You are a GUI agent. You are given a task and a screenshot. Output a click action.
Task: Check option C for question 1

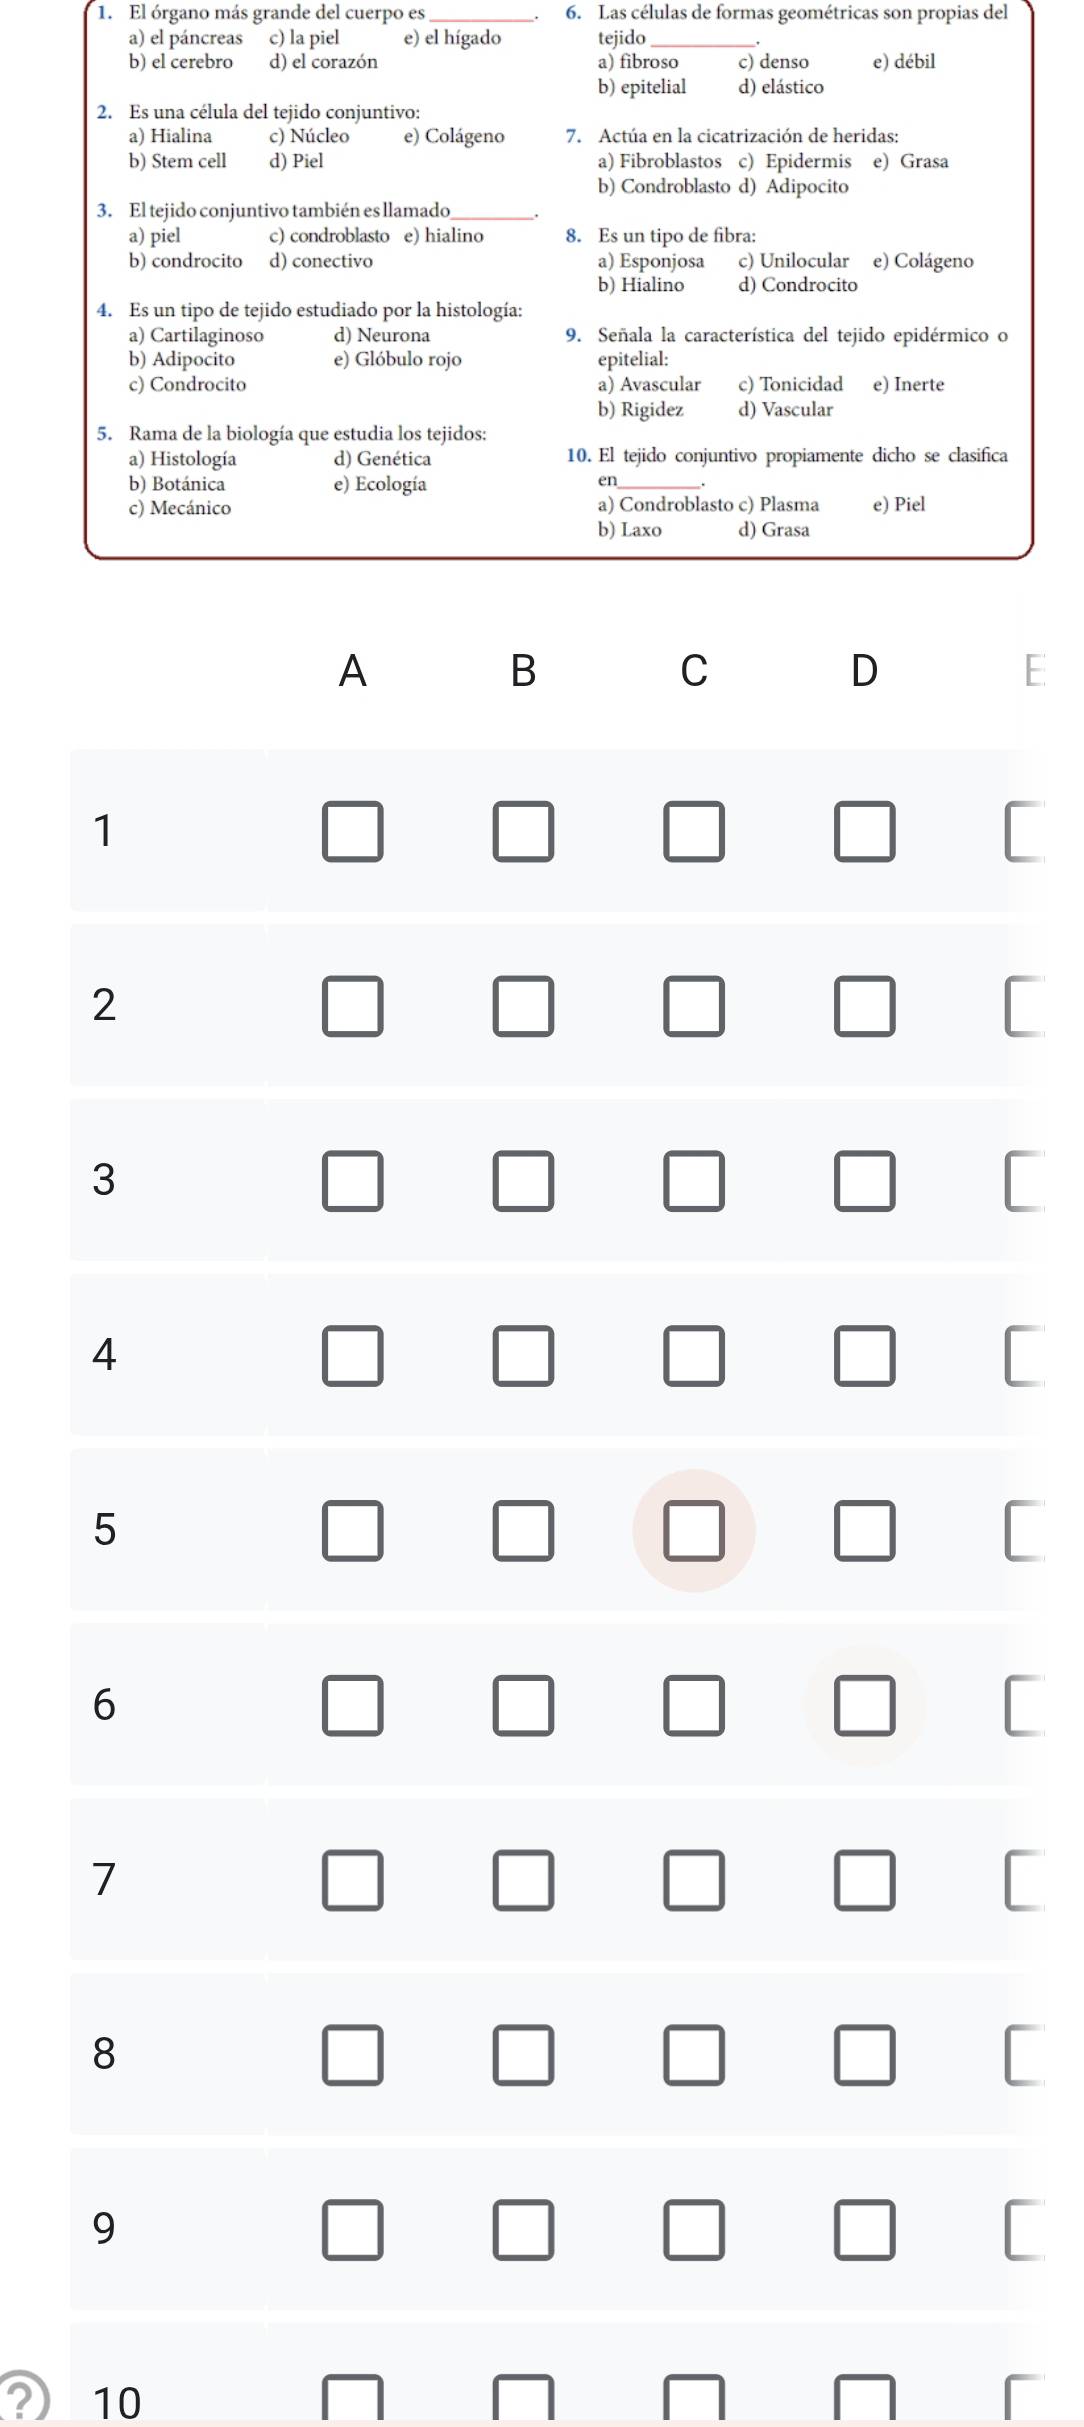[x=694, y=831]
